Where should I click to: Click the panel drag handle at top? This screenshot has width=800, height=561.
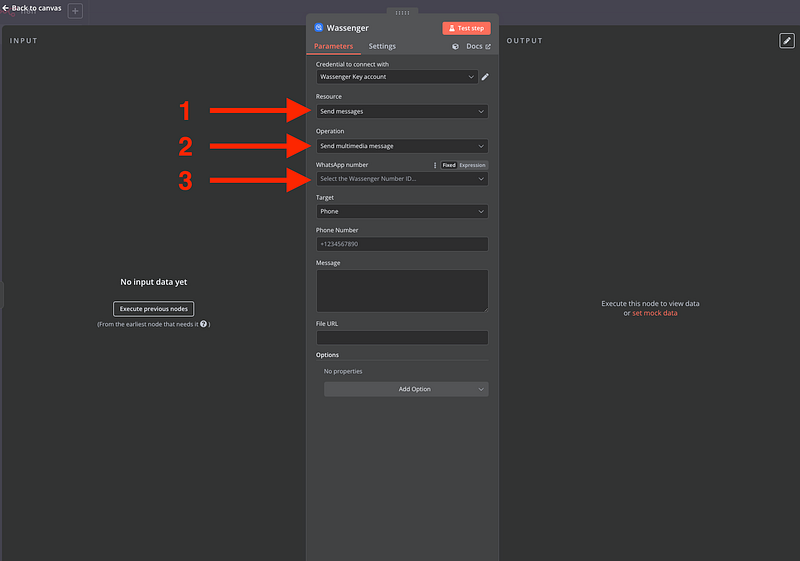402,13
